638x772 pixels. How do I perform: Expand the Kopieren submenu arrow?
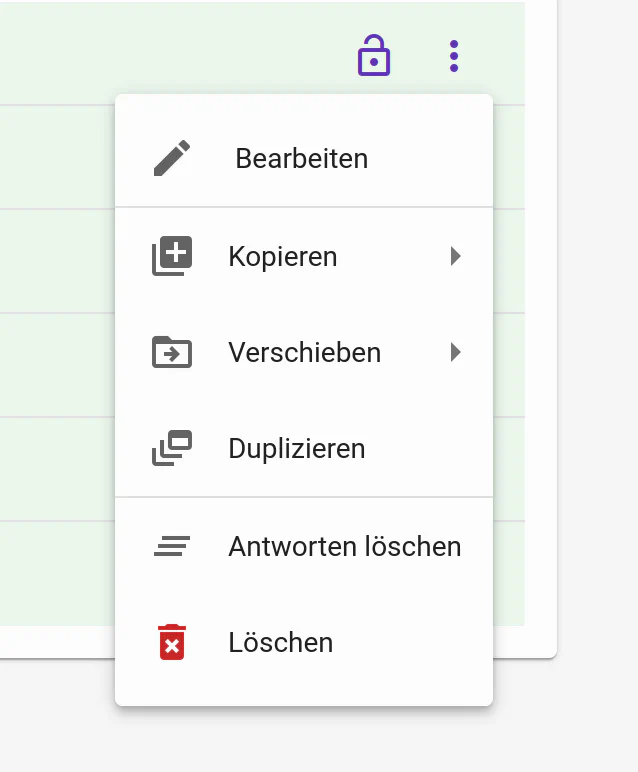tap(456, 256)
